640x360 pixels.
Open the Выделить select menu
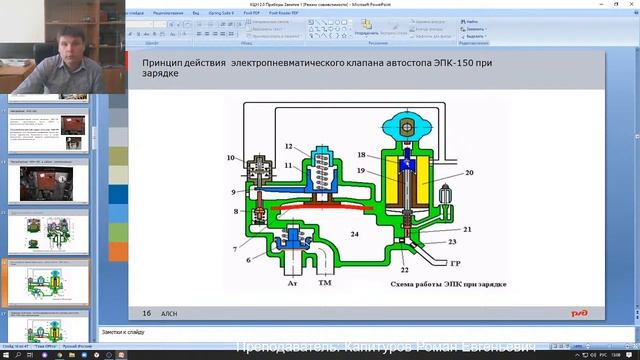click(473, 36)
